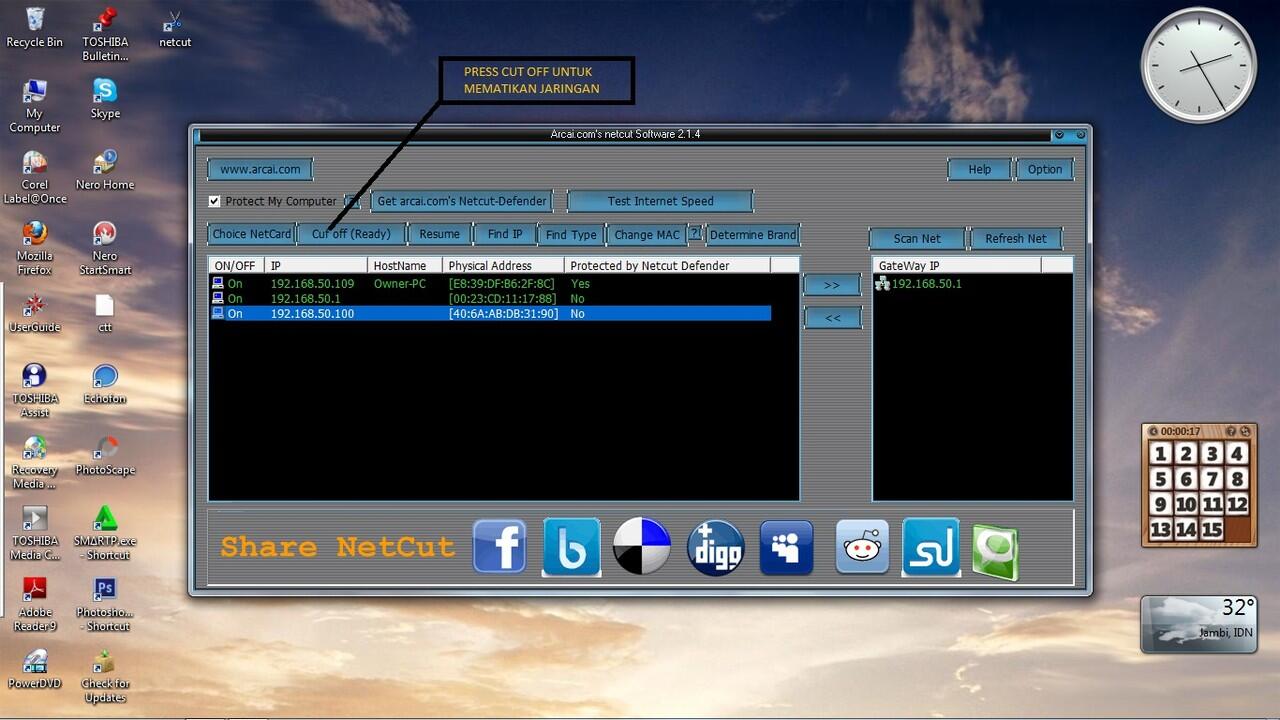Open Corel Label@Once desktop icon

point(35,177)
